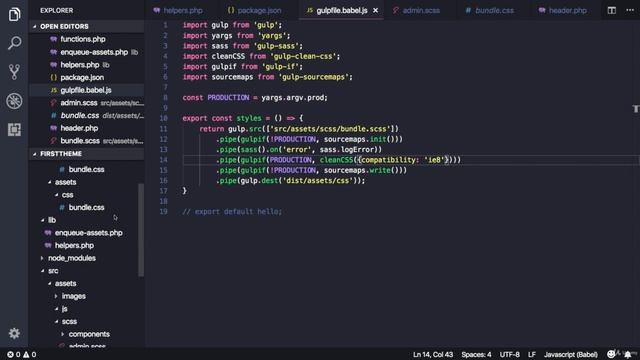Viewport: 640px width, 360px height.
Task: Open functions.php in Open Editors
Action: click(87, 39)
